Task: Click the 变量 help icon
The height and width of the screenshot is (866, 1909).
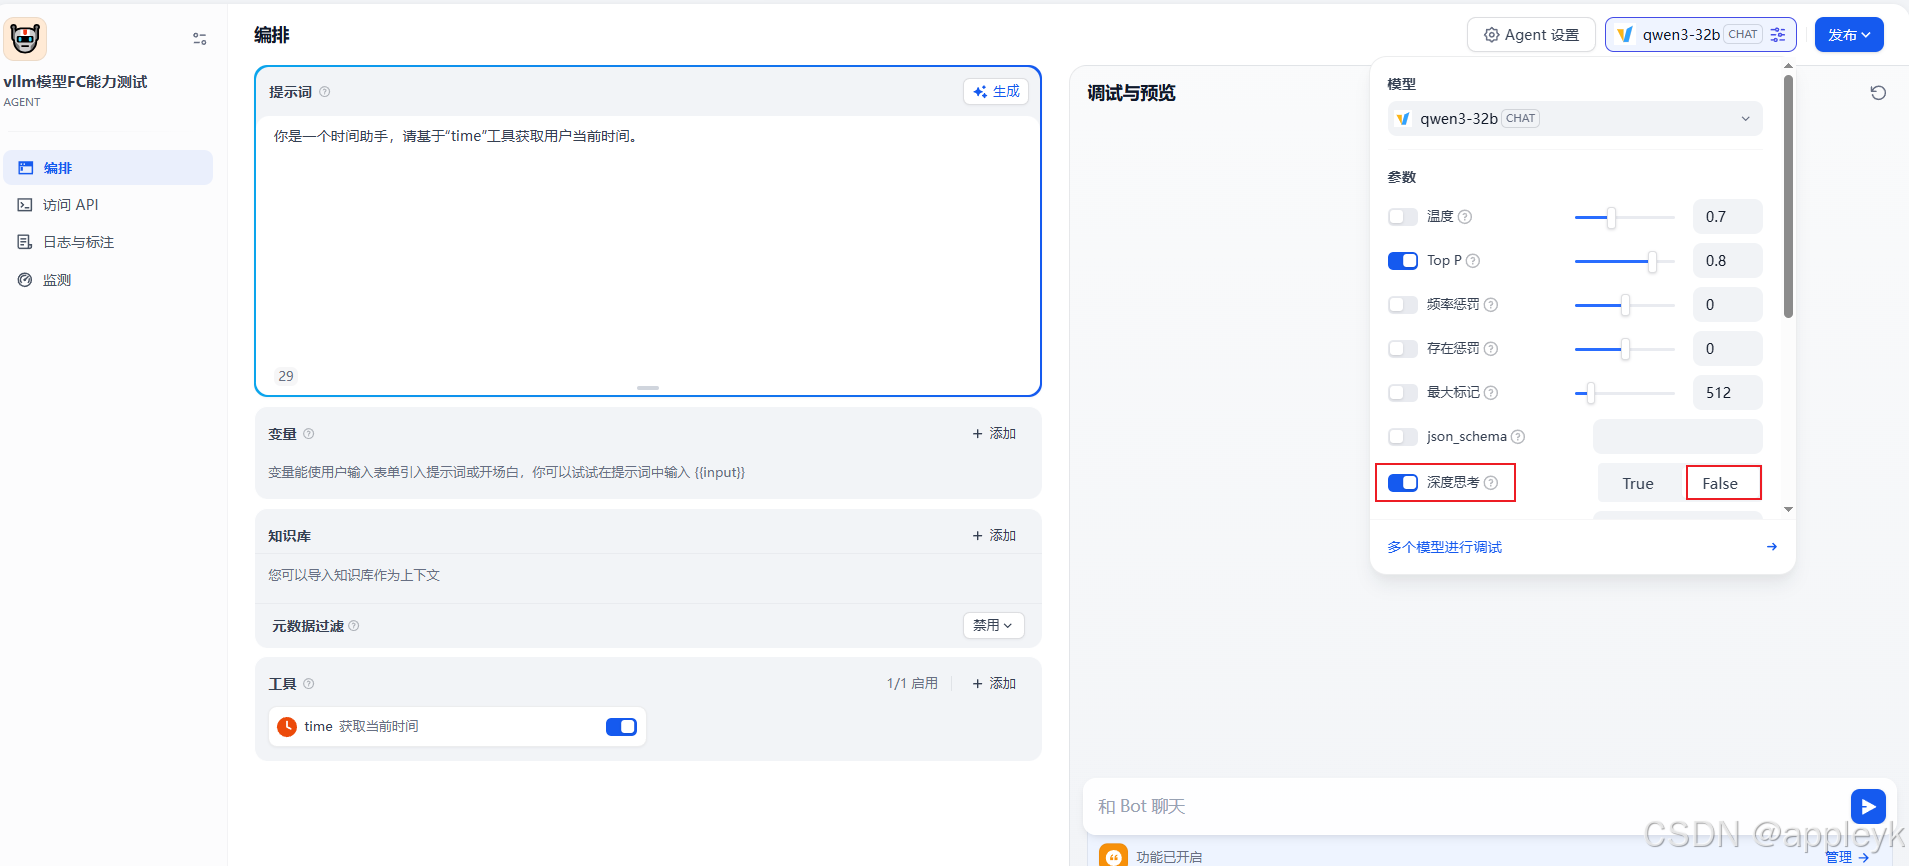Action: (x=309, y=434)
